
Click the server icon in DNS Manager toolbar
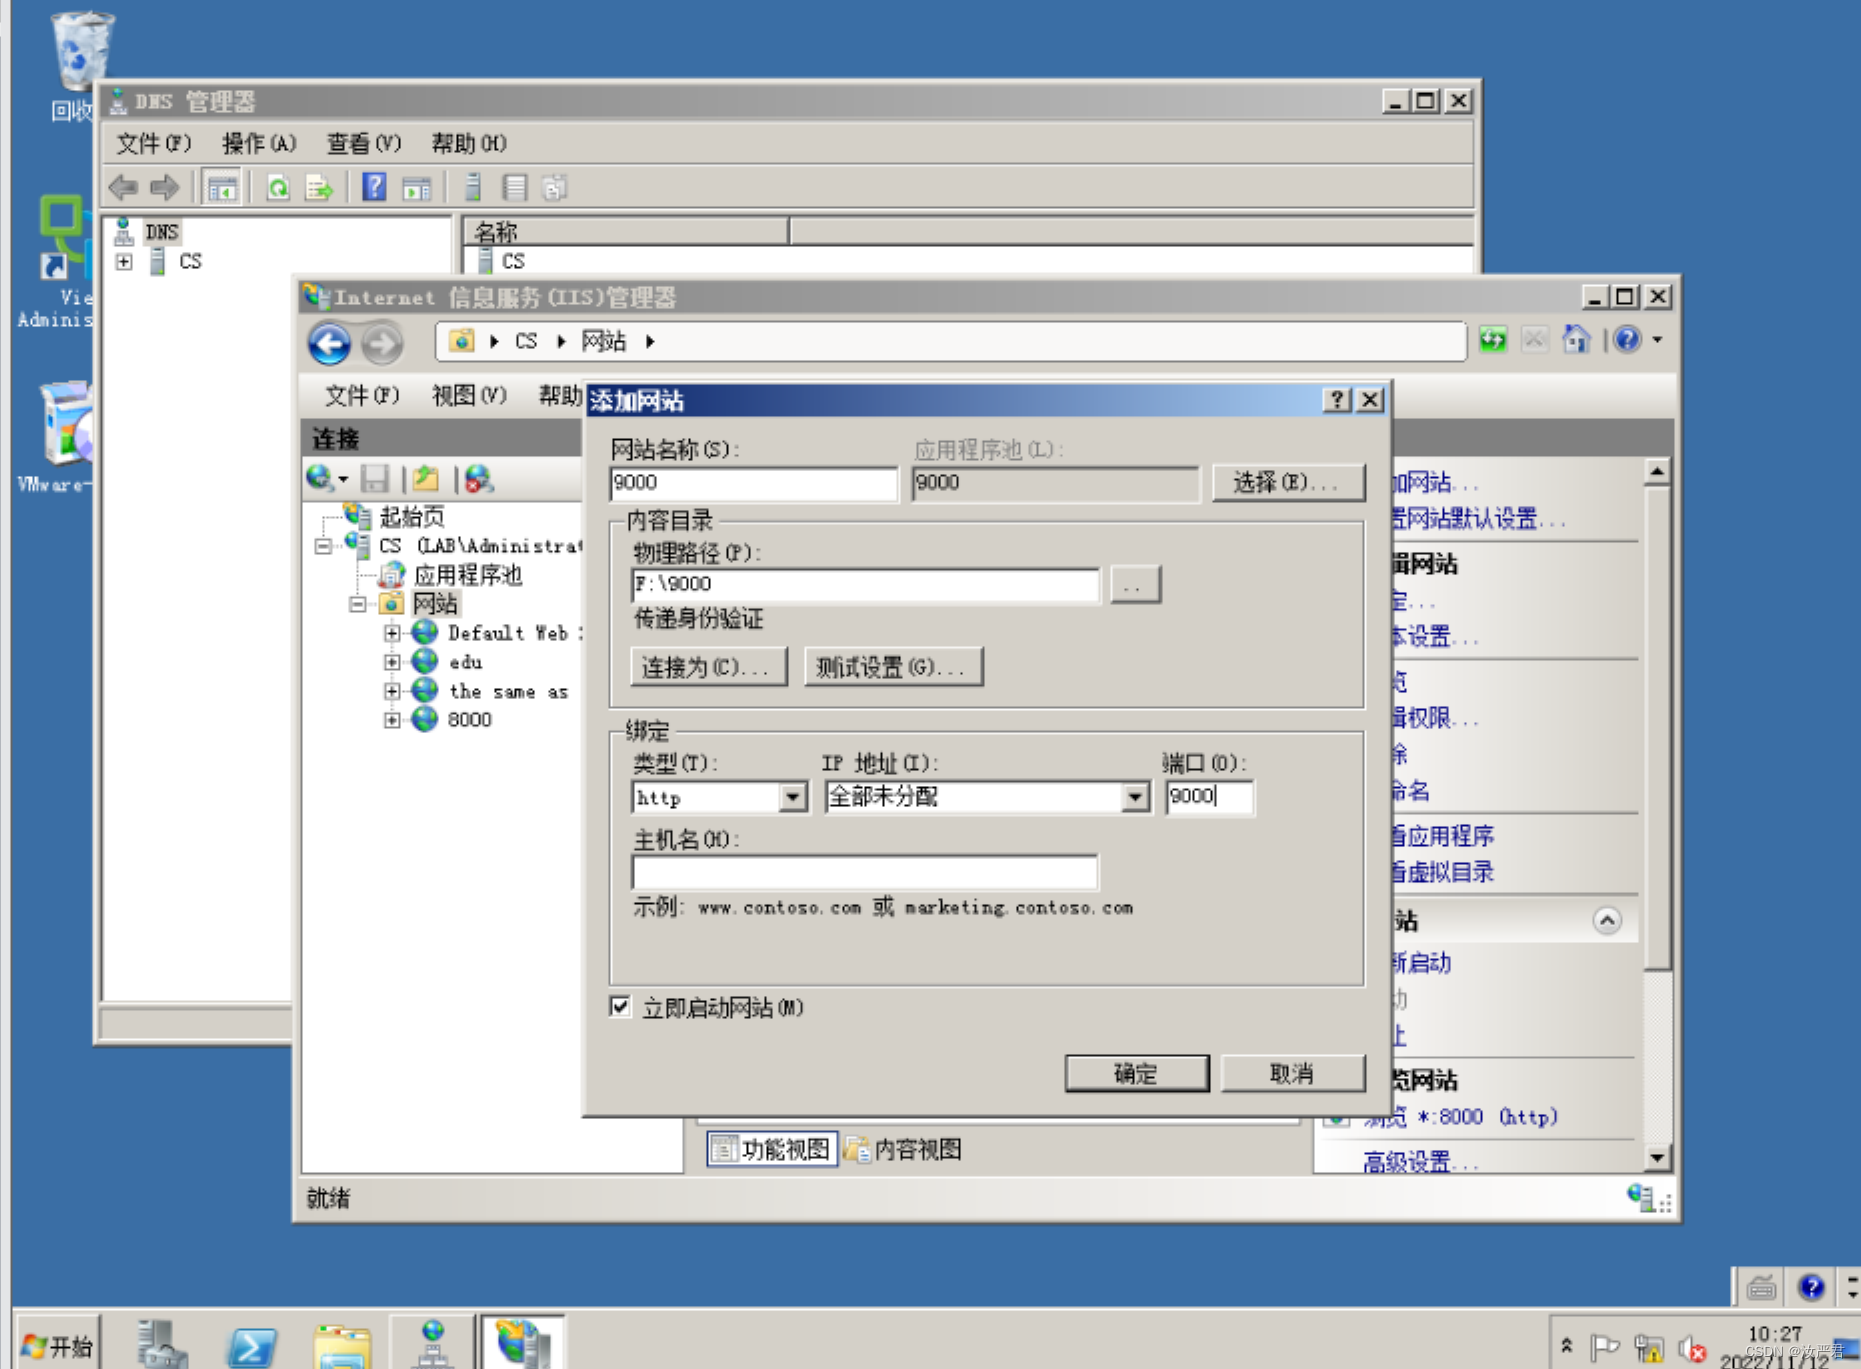(x=473, y=187)
